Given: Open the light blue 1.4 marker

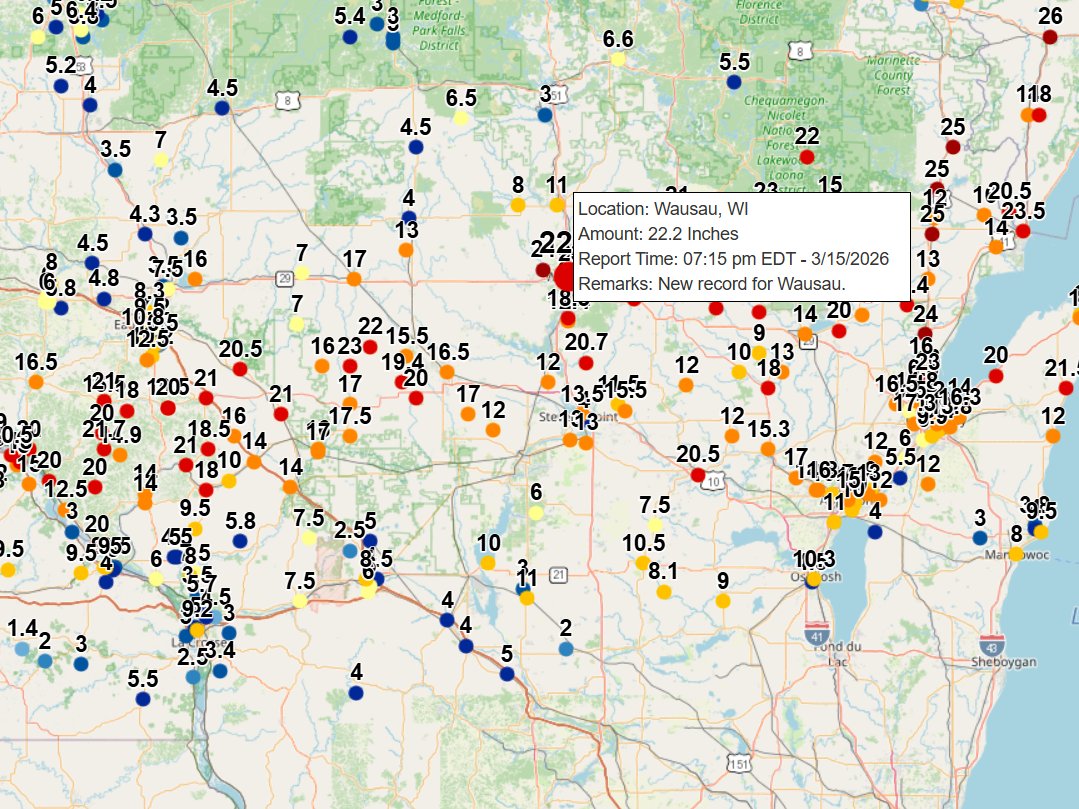Looking at the screenshot, I should point(22,648).
